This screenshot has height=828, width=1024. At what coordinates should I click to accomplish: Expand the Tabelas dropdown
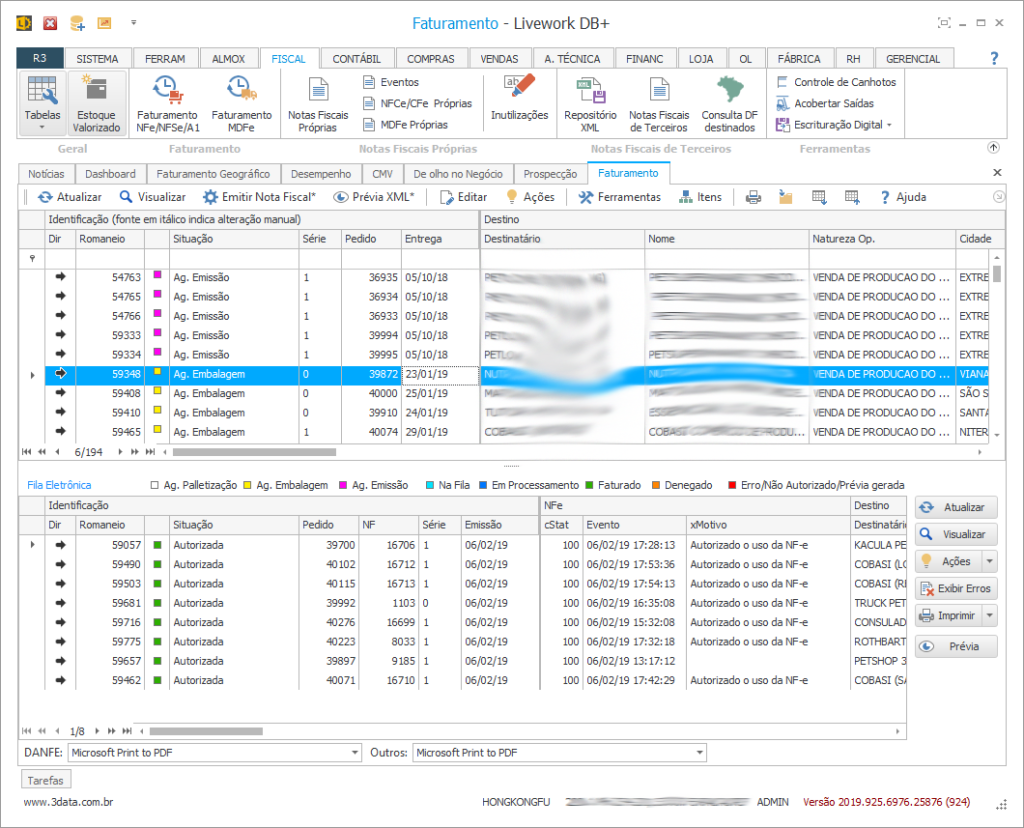(x=42, y=127)
